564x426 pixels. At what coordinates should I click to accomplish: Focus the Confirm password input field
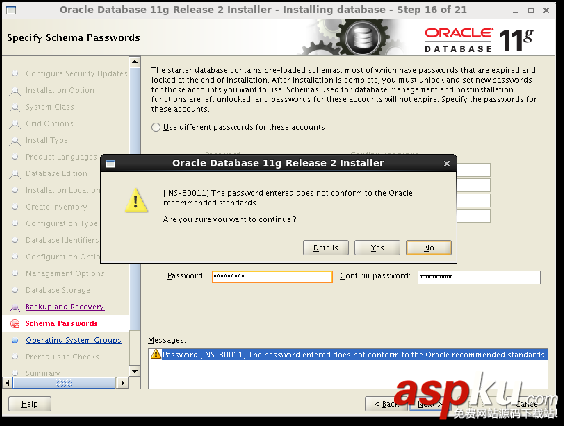coord(479,277)
